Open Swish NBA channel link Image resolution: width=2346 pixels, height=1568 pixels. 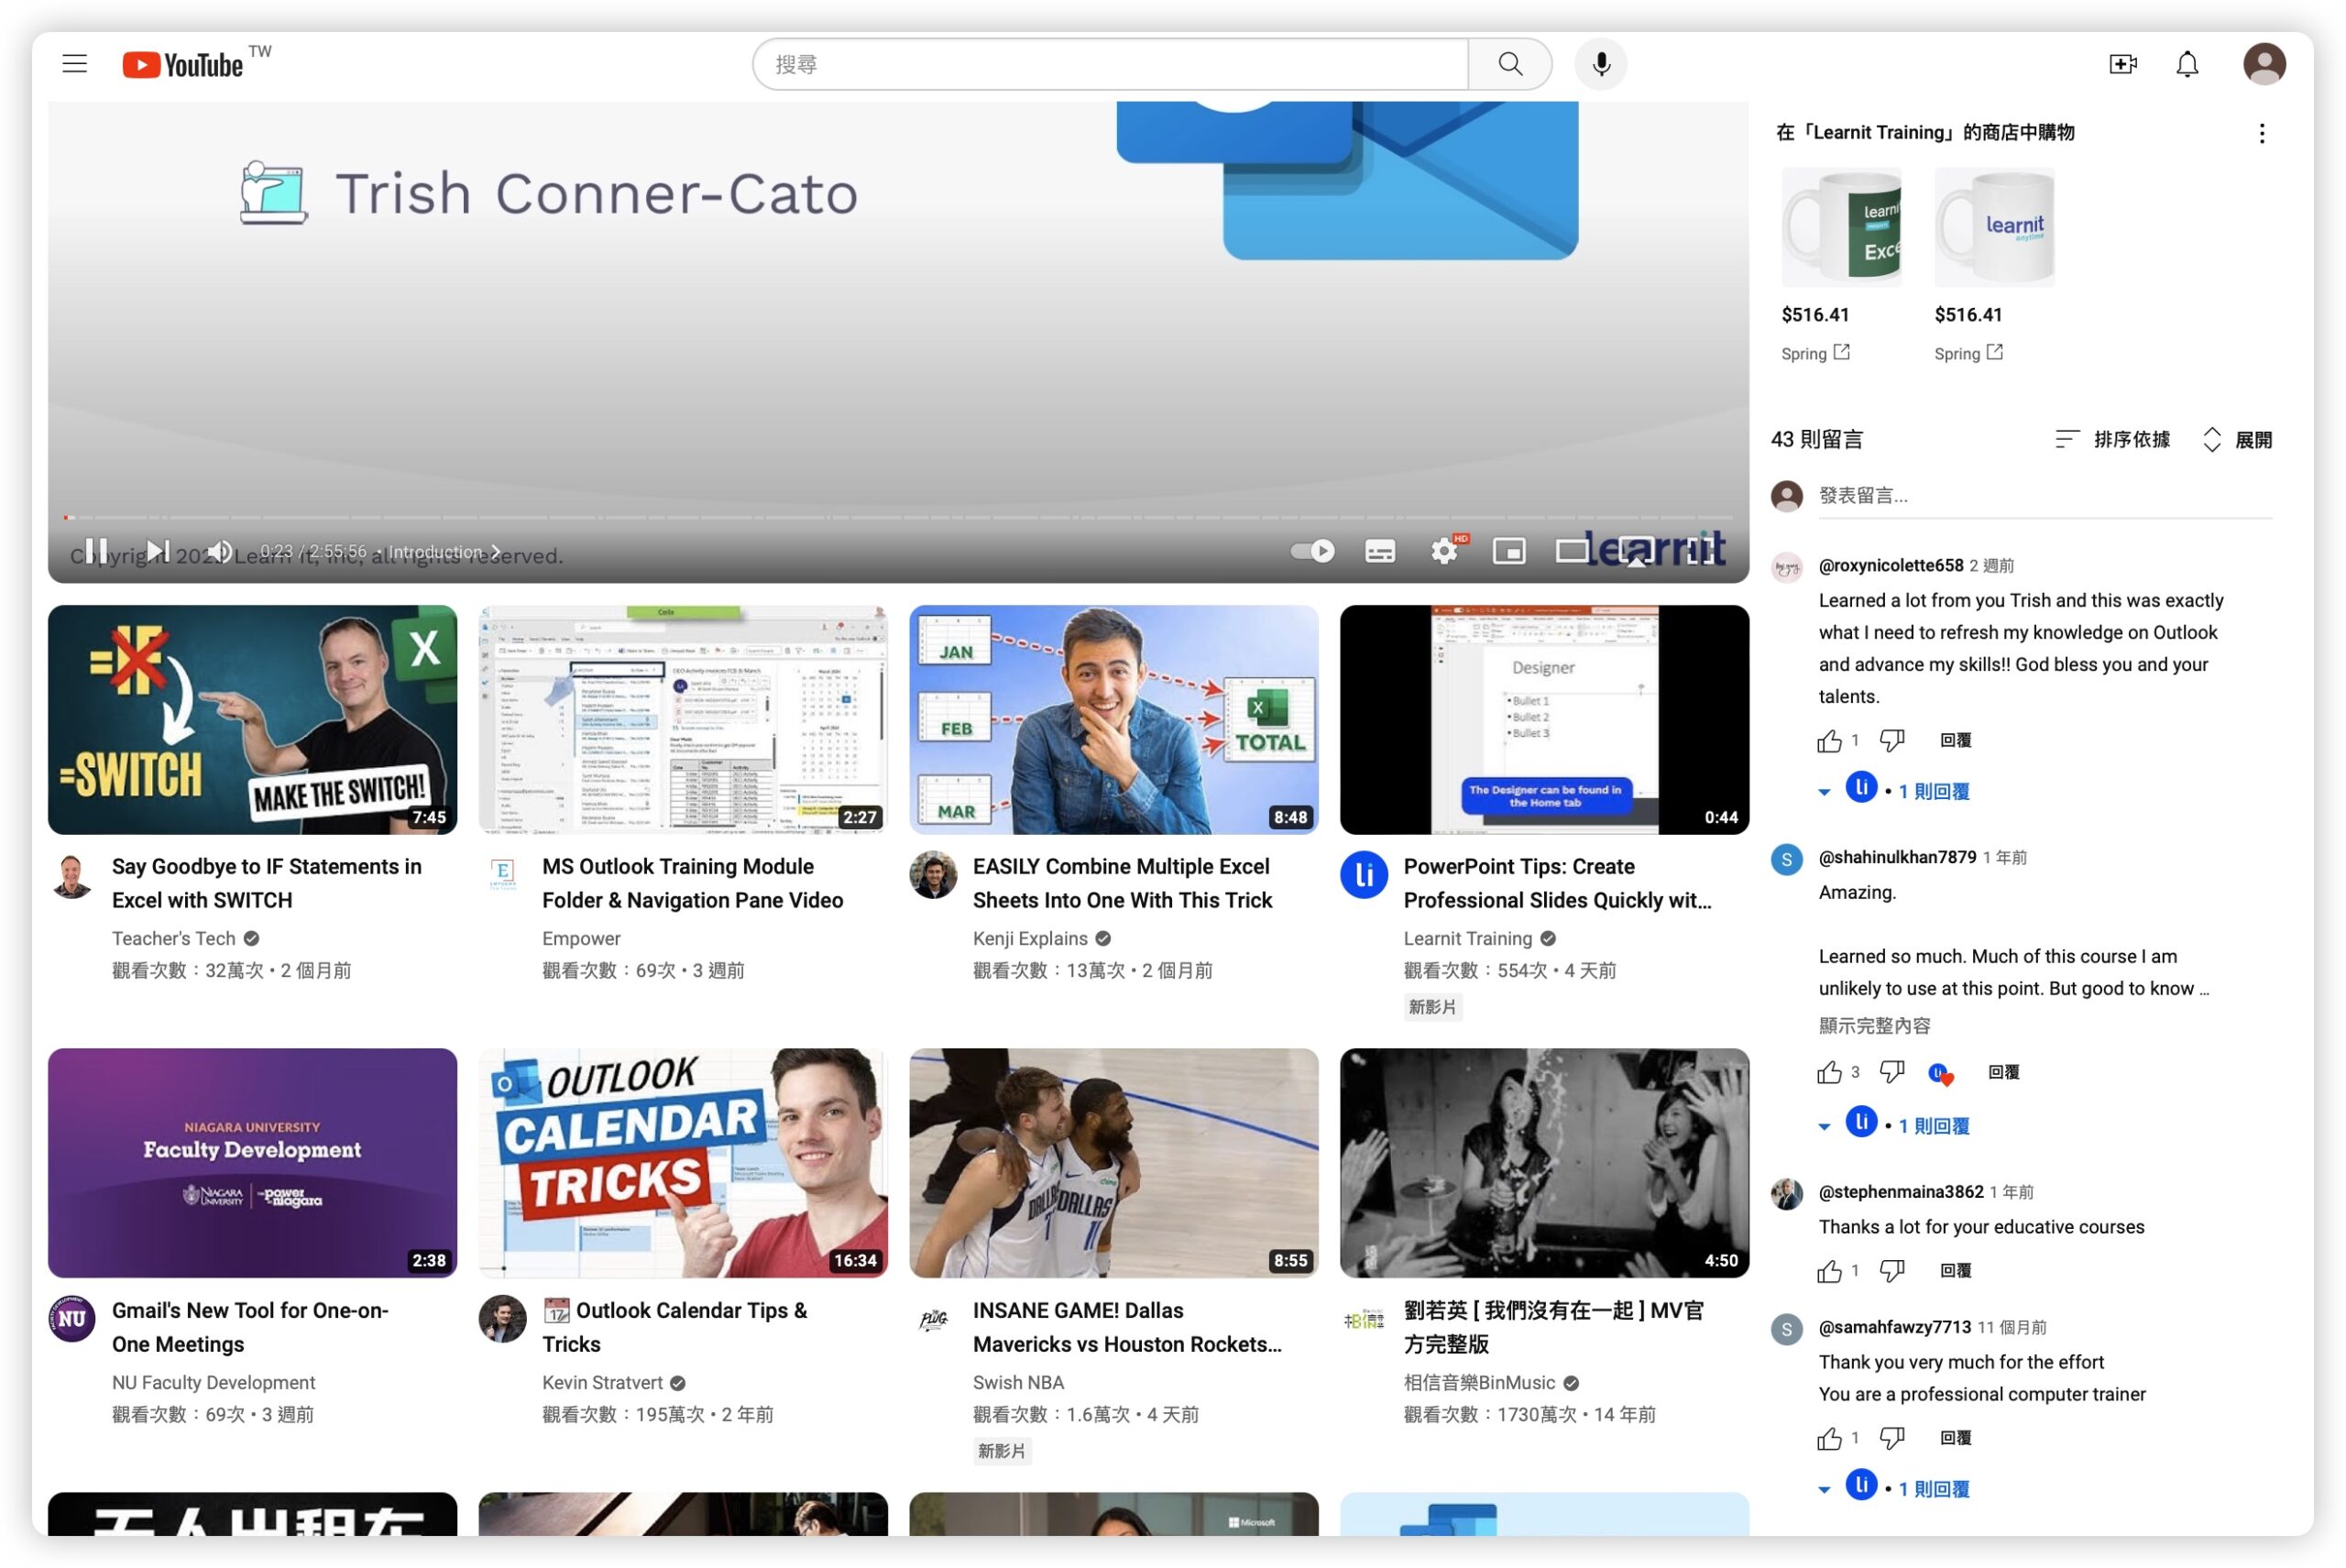click(x=1018, y=1382)
